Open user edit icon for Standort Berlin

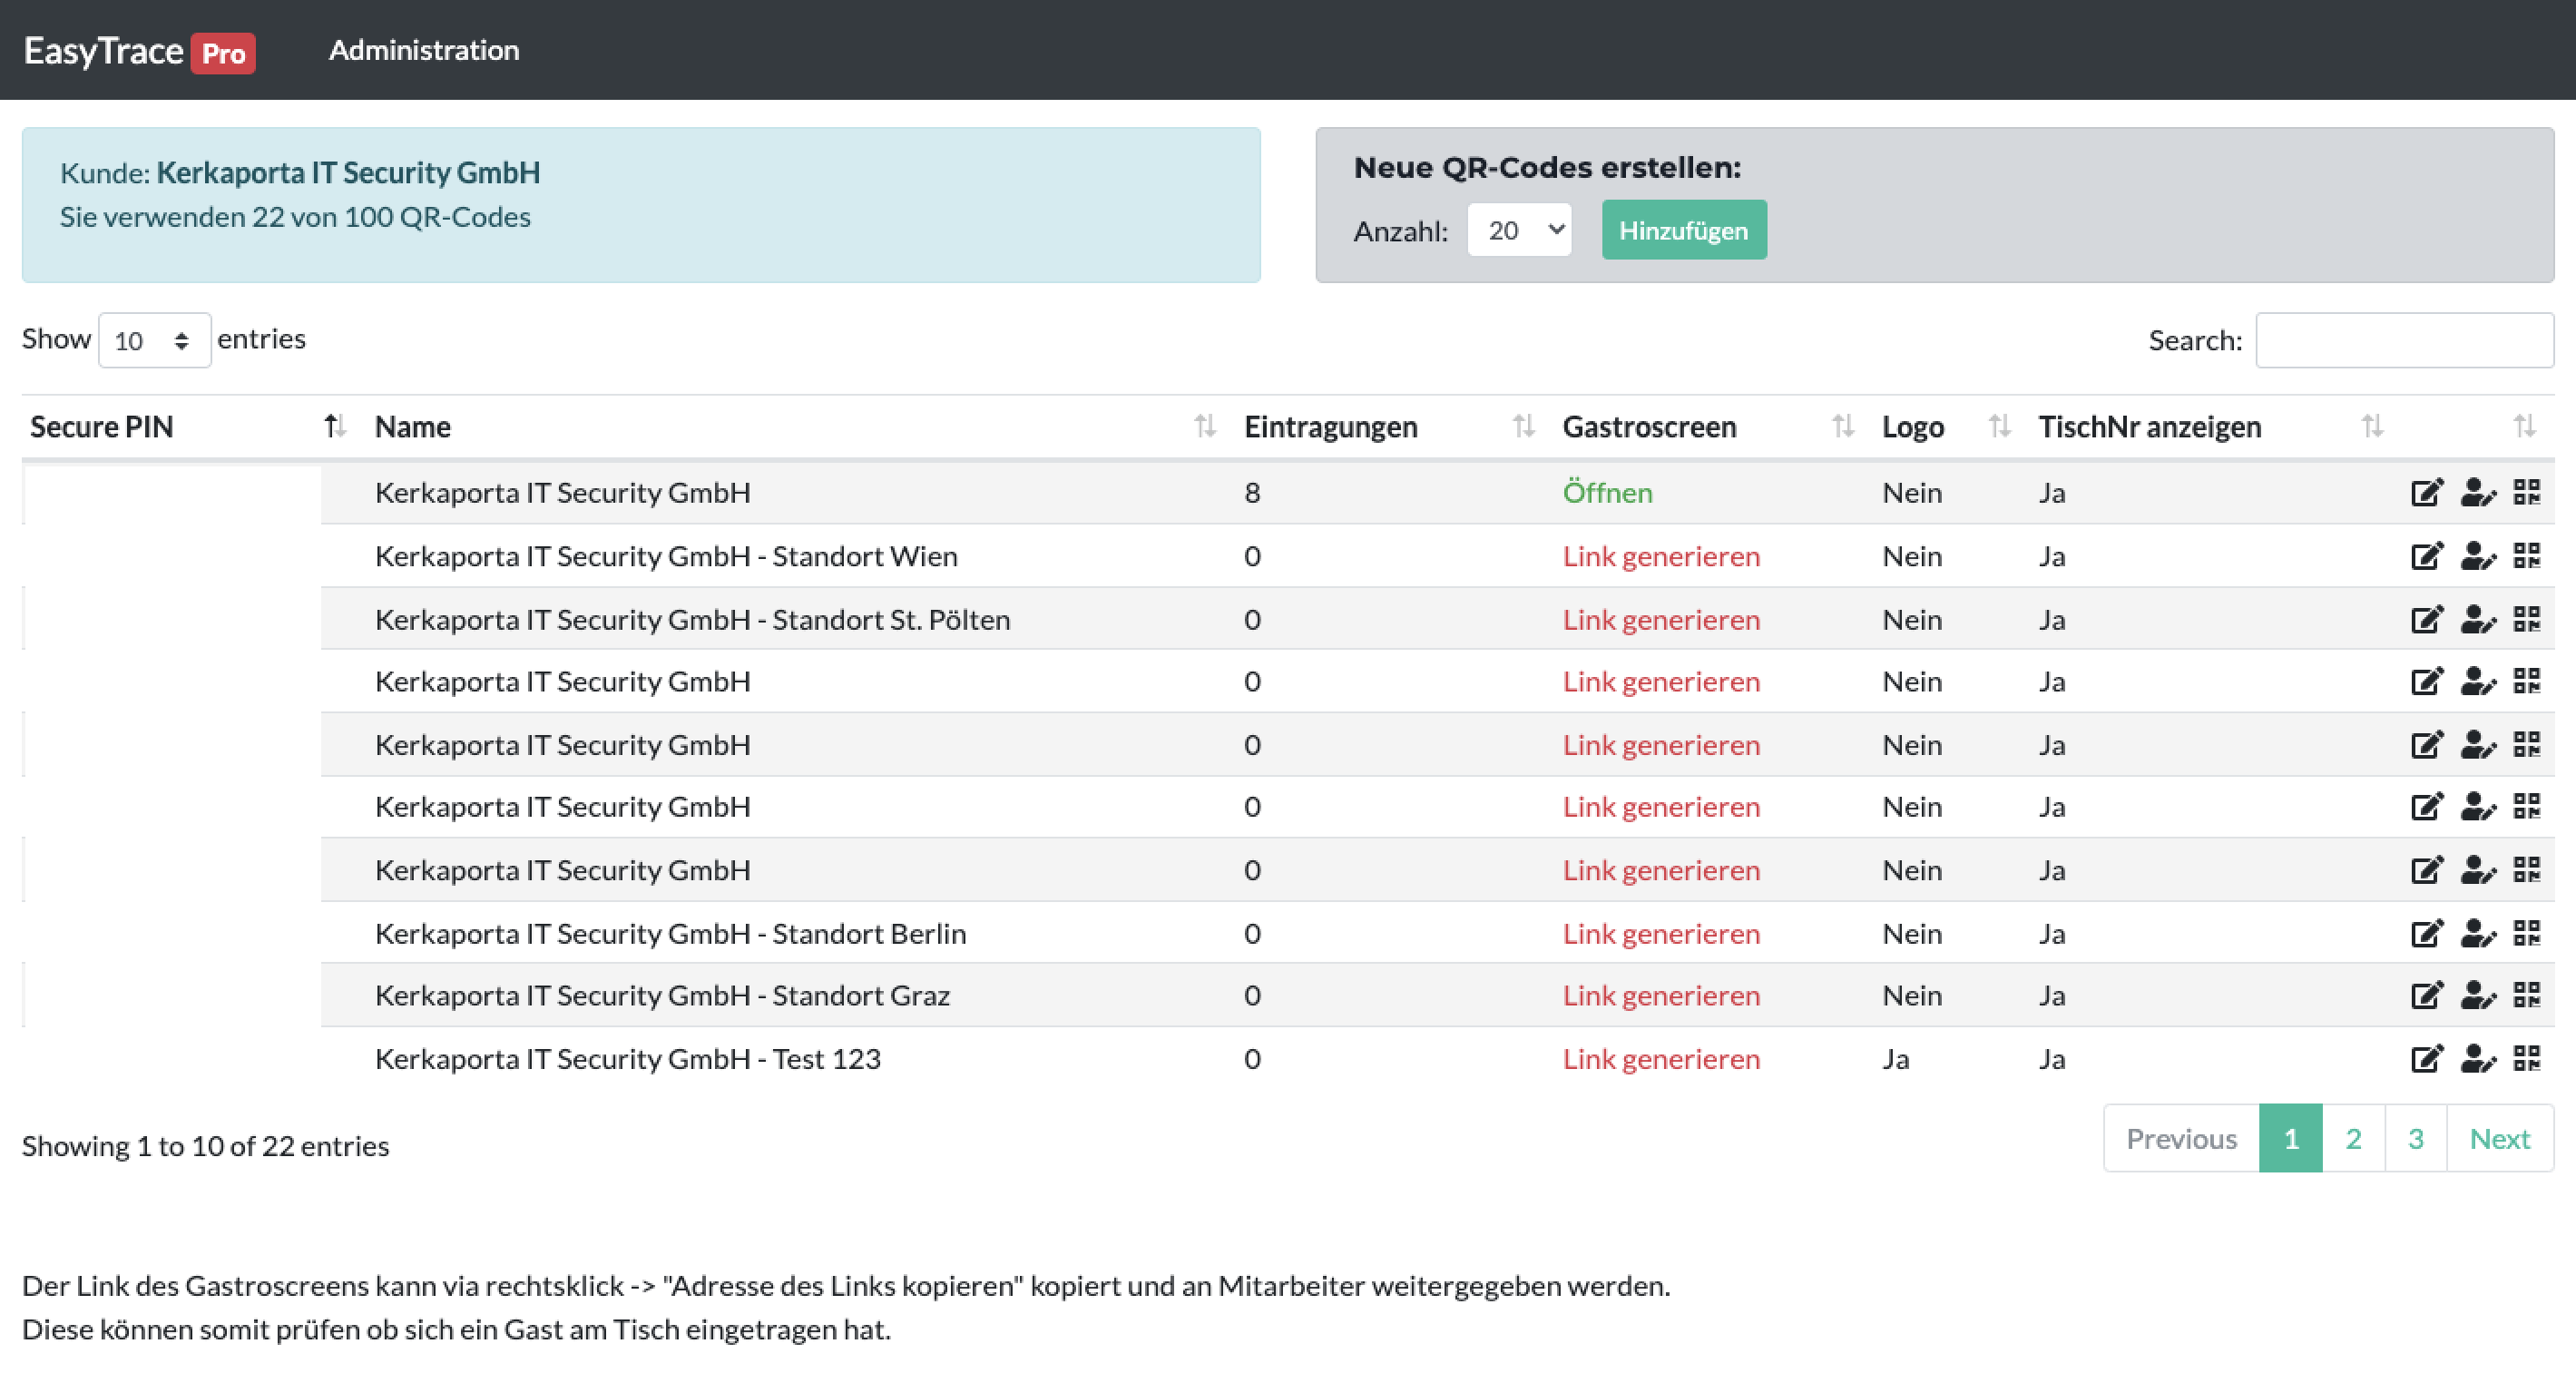coord(2478,933)
